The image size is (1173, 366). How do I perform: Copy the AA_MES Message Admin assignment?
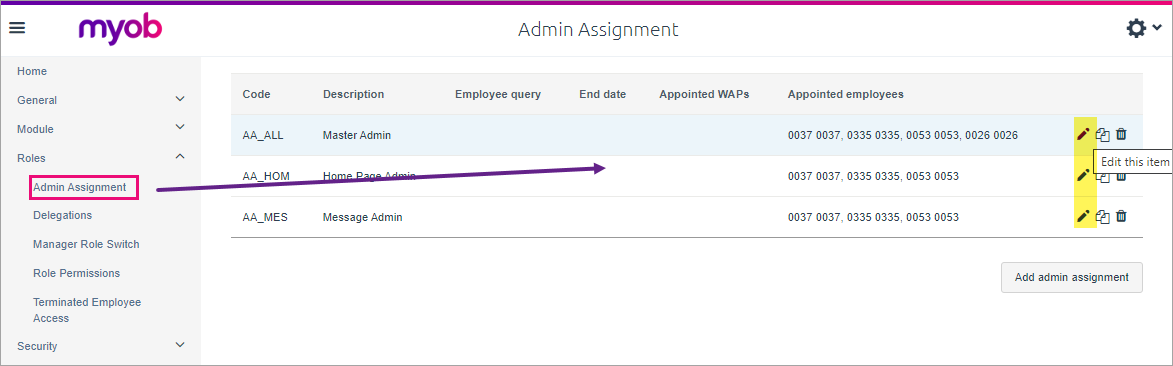(1103, 217)
